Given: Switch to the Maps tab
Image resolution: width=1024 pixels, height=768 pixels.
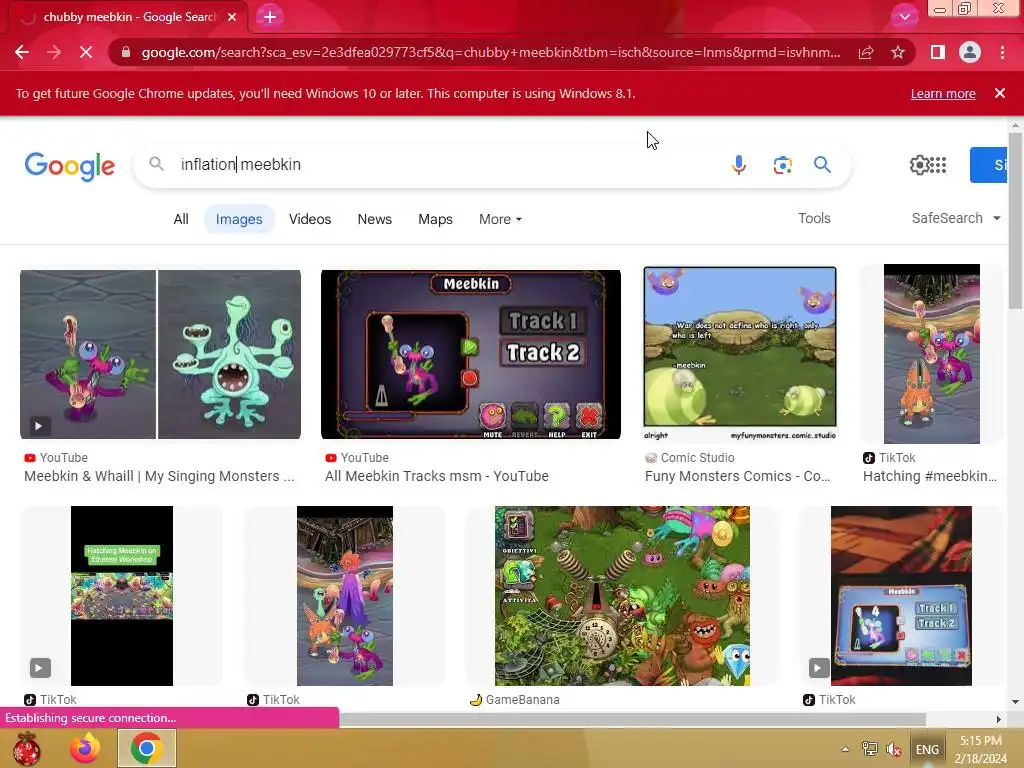Looking at the screenshot, I should 435,219.
